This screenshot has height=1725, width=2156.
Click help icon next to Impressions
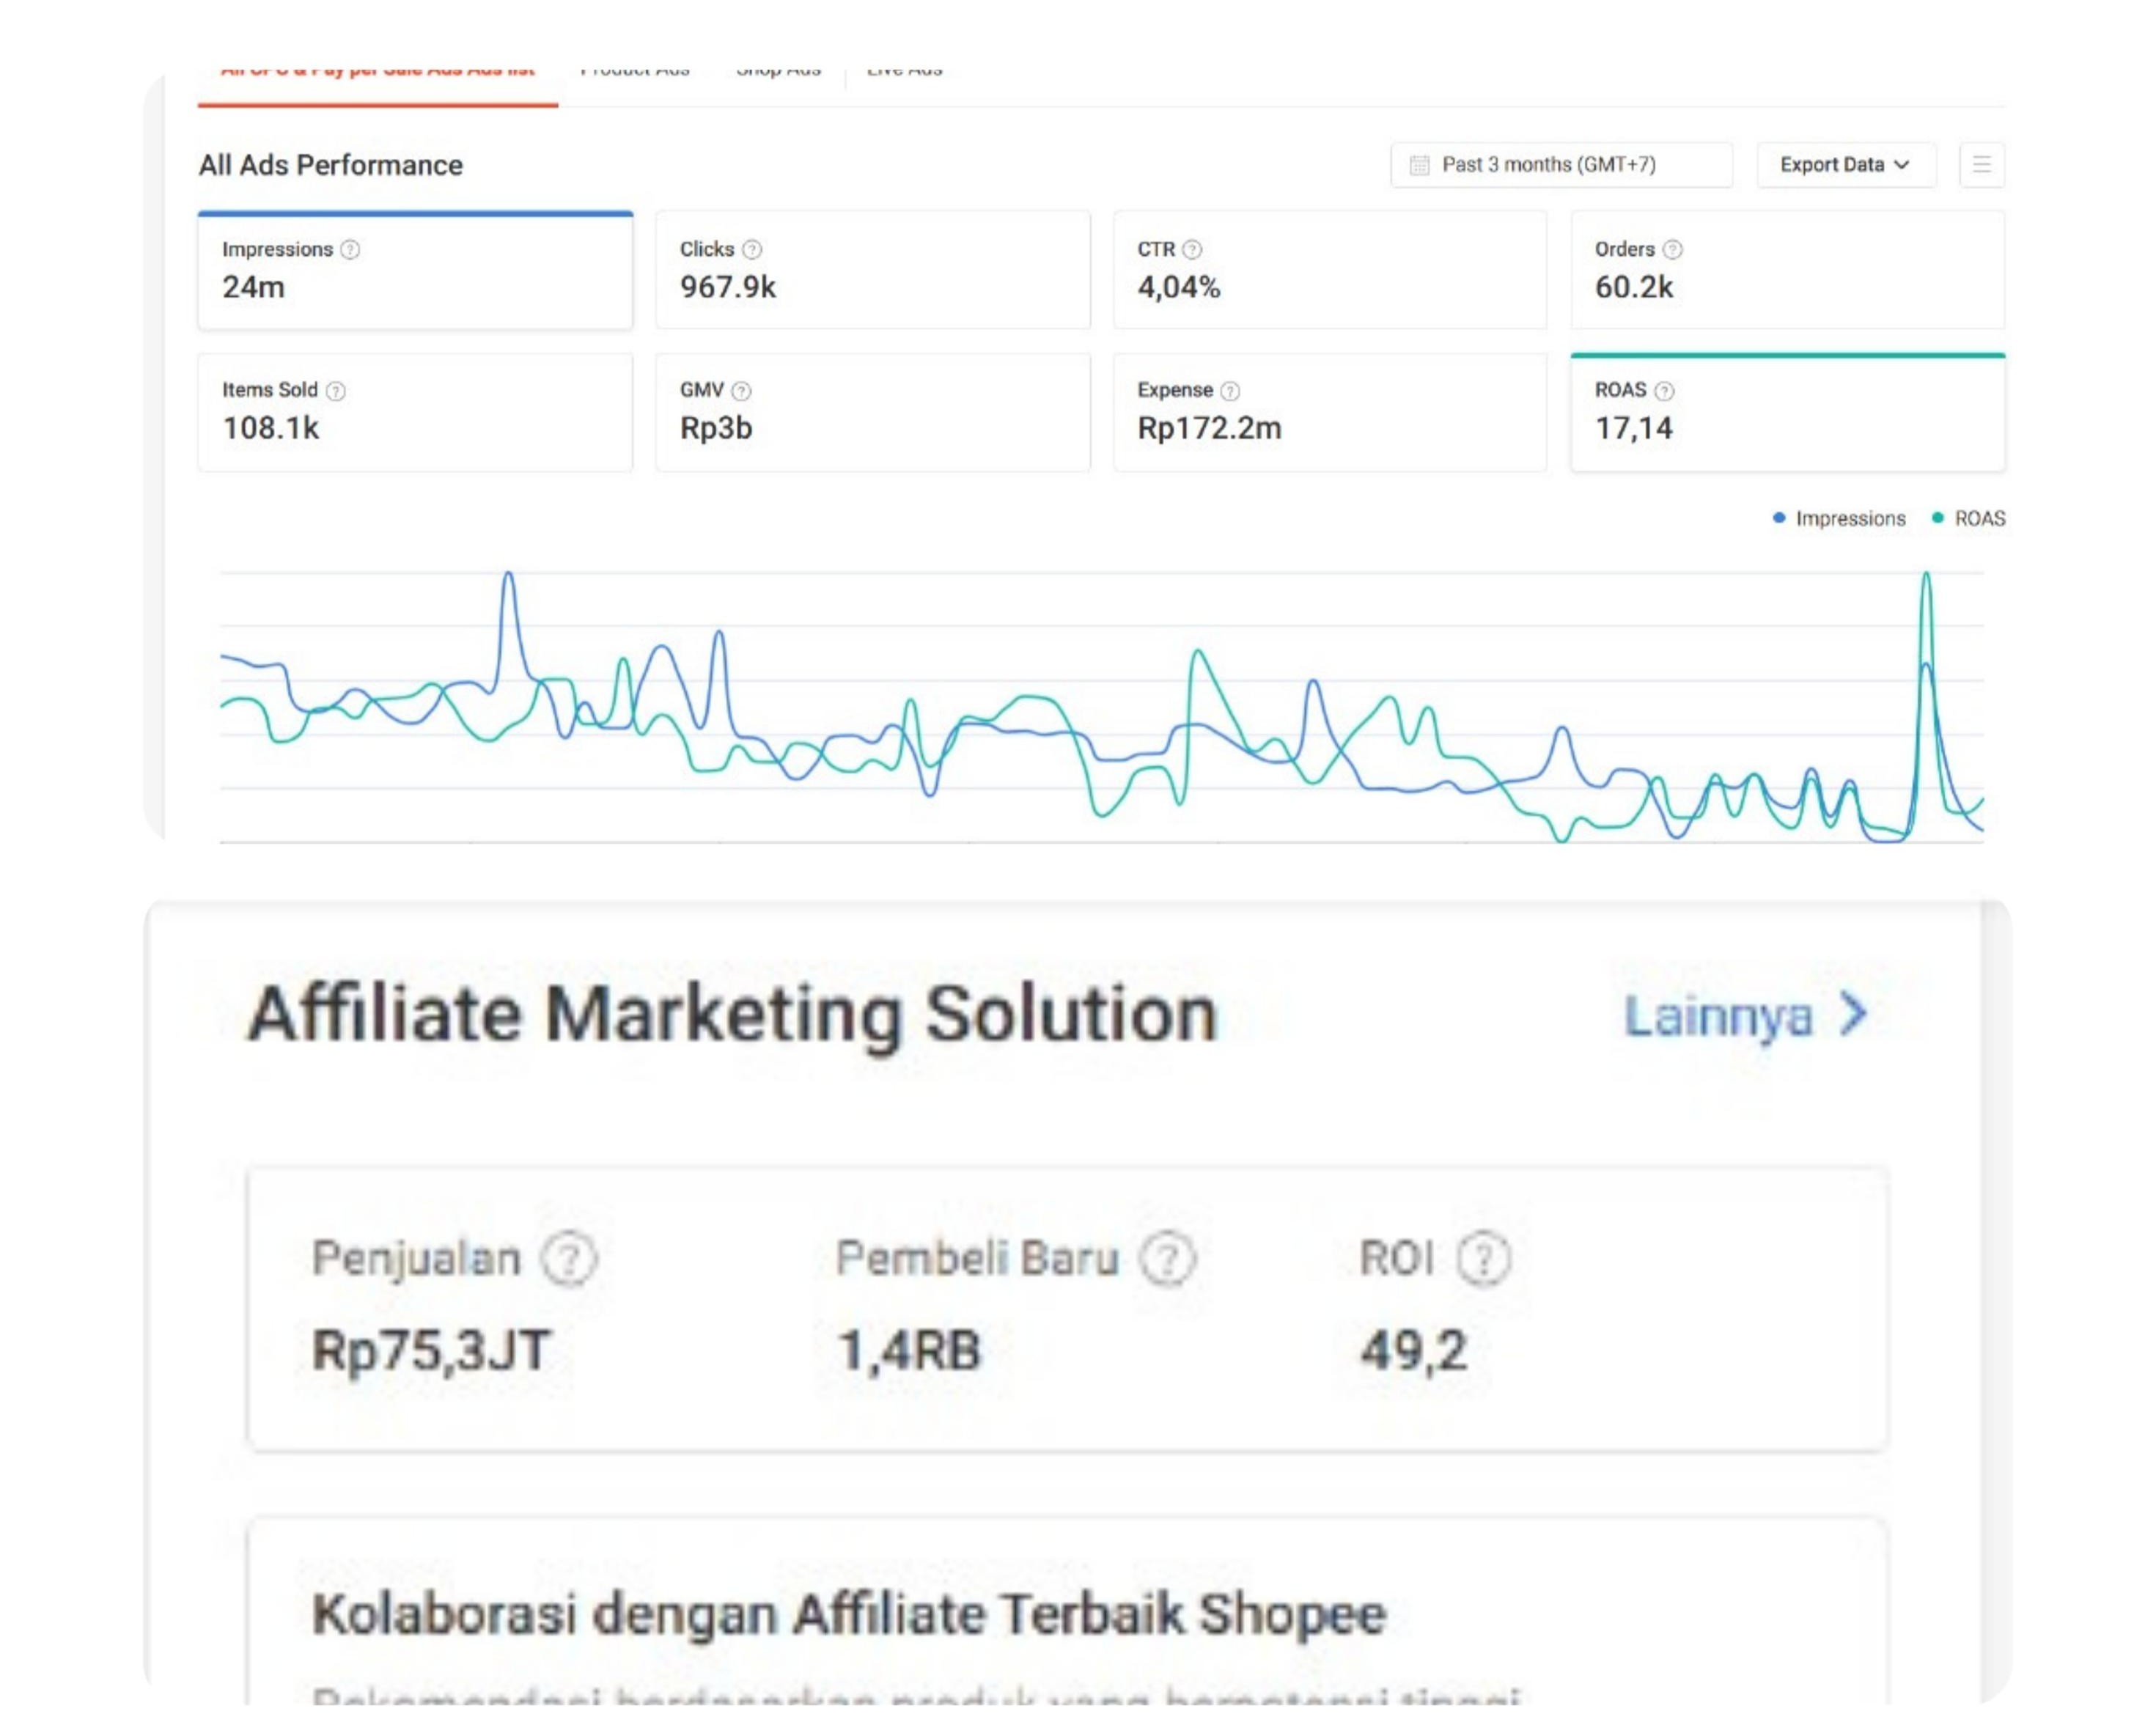(350, 249)
